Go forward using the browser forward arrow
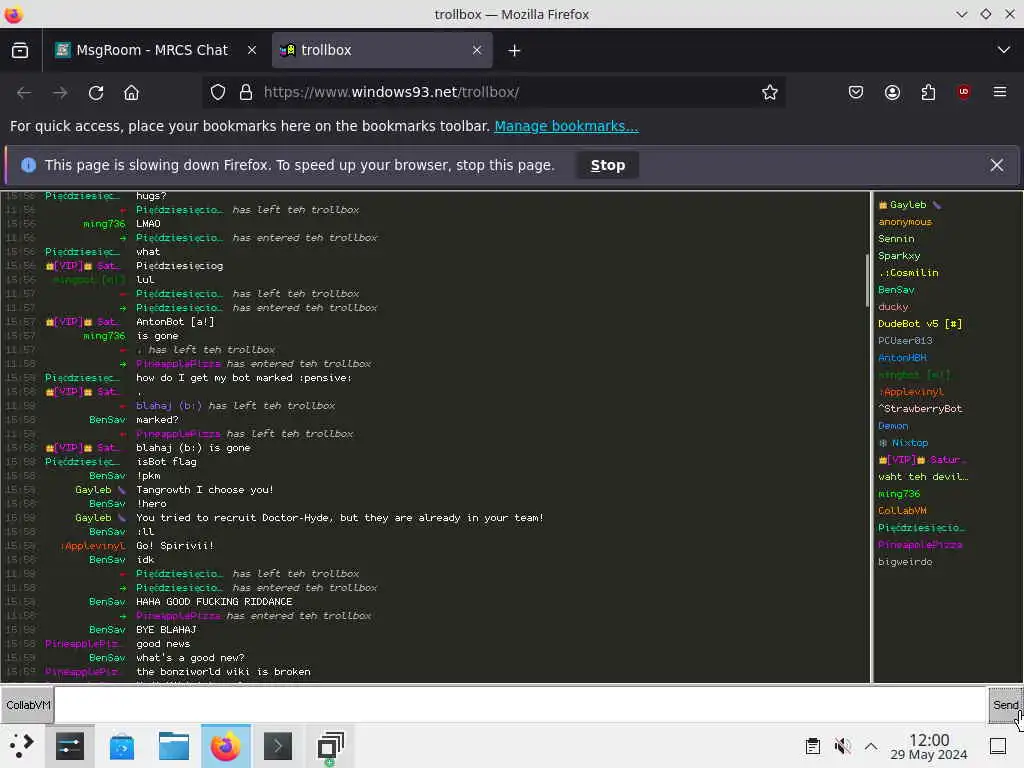 pos(60,93)
